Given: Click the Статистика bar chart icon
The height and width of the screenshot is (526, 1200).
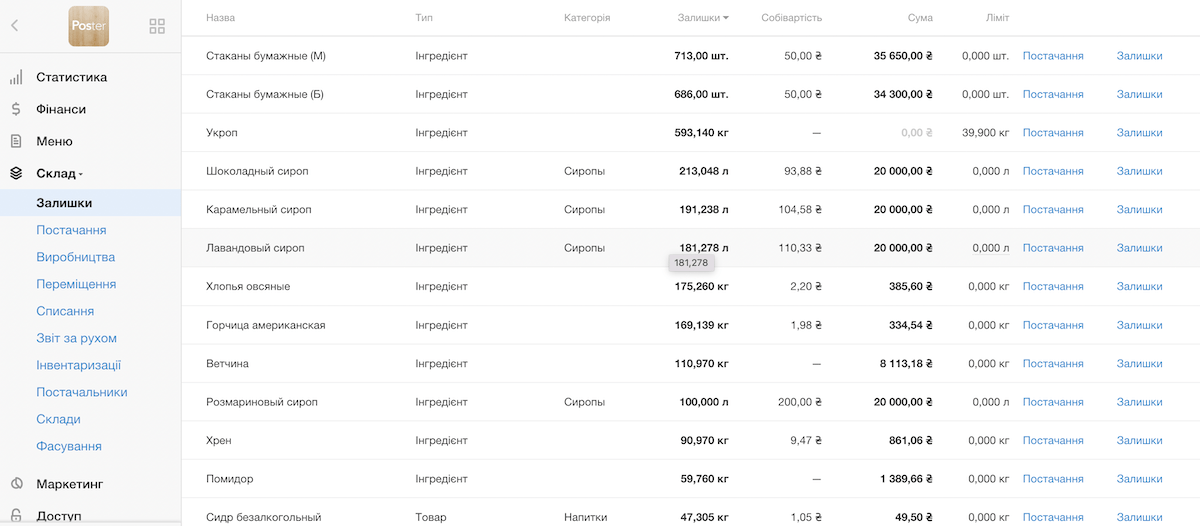Looking at the screenshot, I should click(x=16, y=78).
